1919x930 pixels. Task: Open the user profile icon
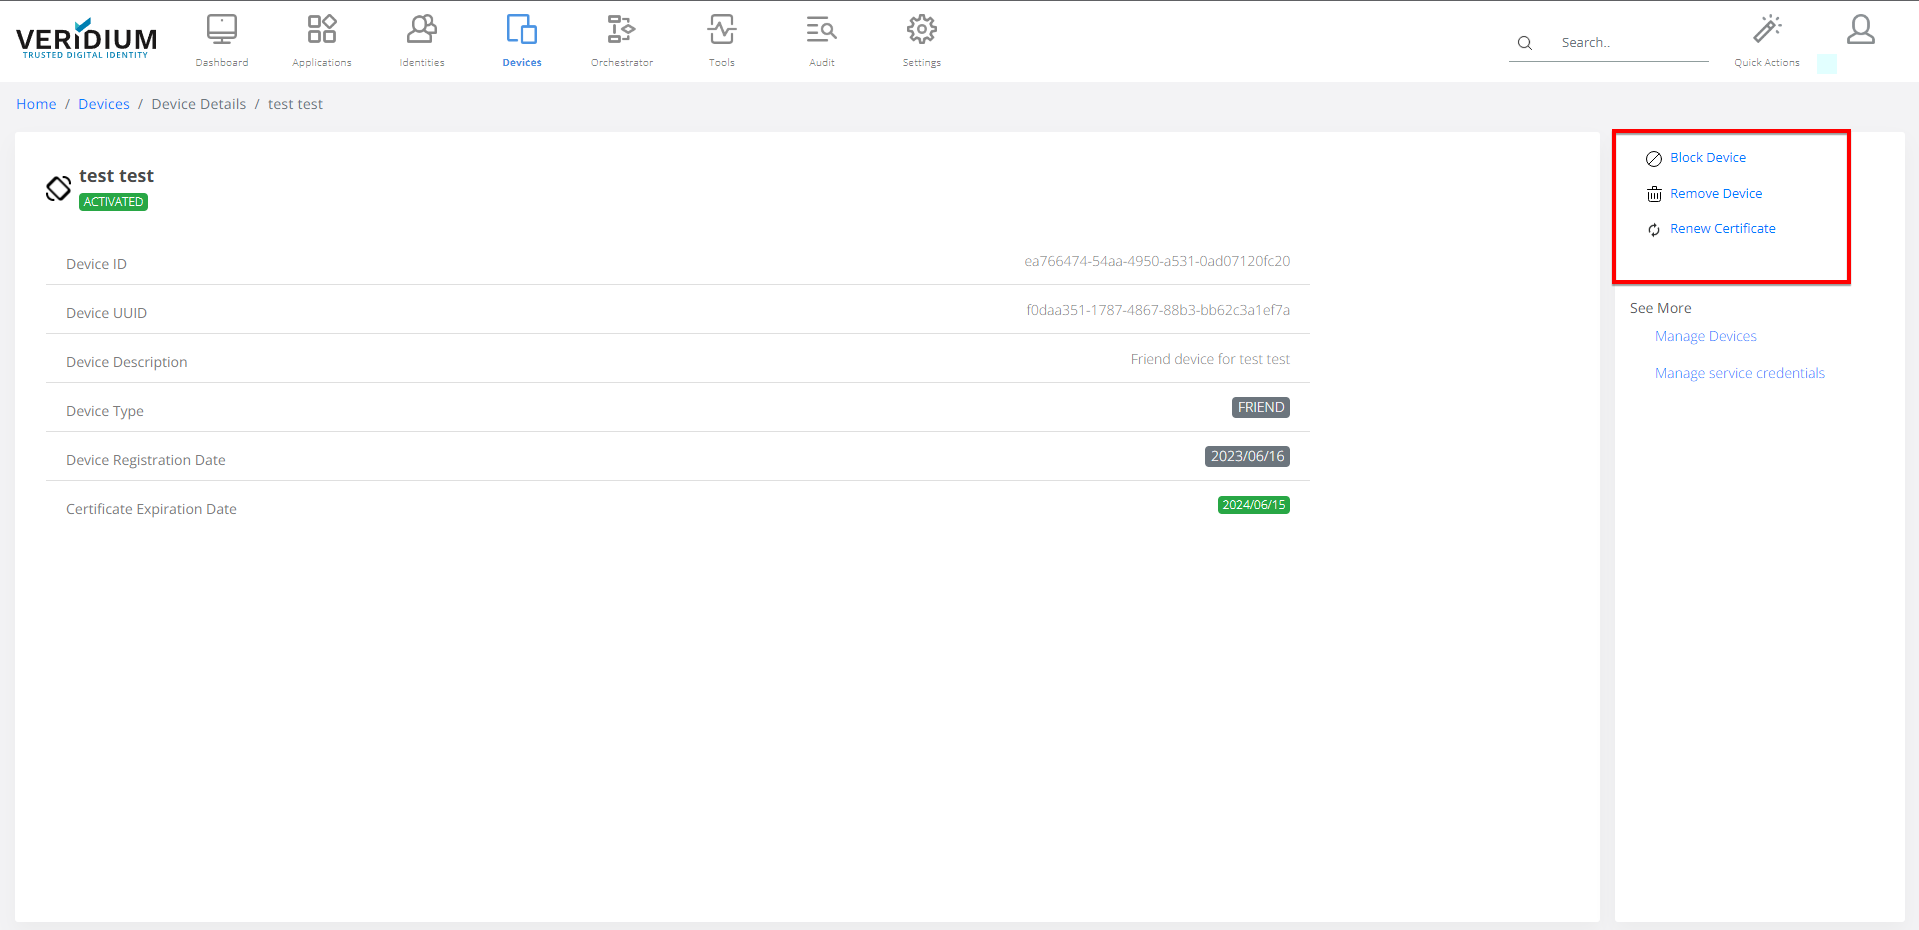(1860, 30)
